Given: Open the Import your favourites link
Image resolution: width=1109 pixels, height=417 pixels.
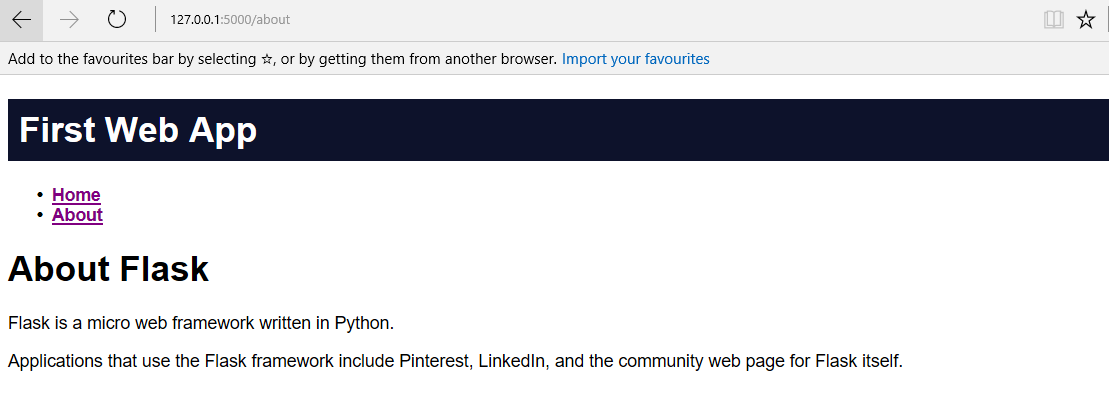Looking at the screenshot, I should click(635, 59).
